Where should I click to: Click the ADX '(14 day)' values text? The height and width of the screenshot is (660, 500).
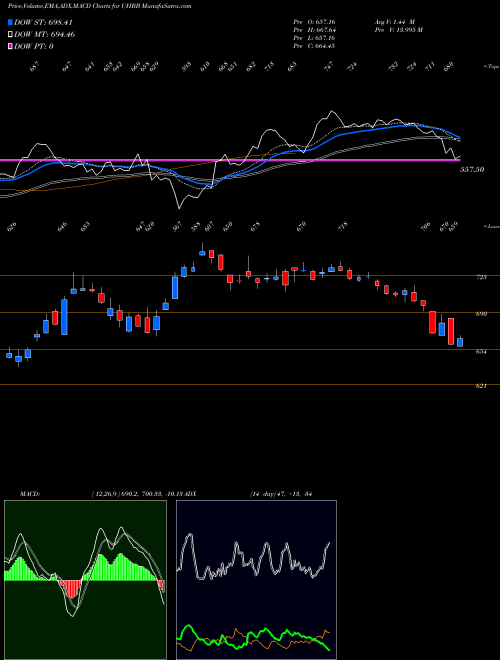(280, 494)
